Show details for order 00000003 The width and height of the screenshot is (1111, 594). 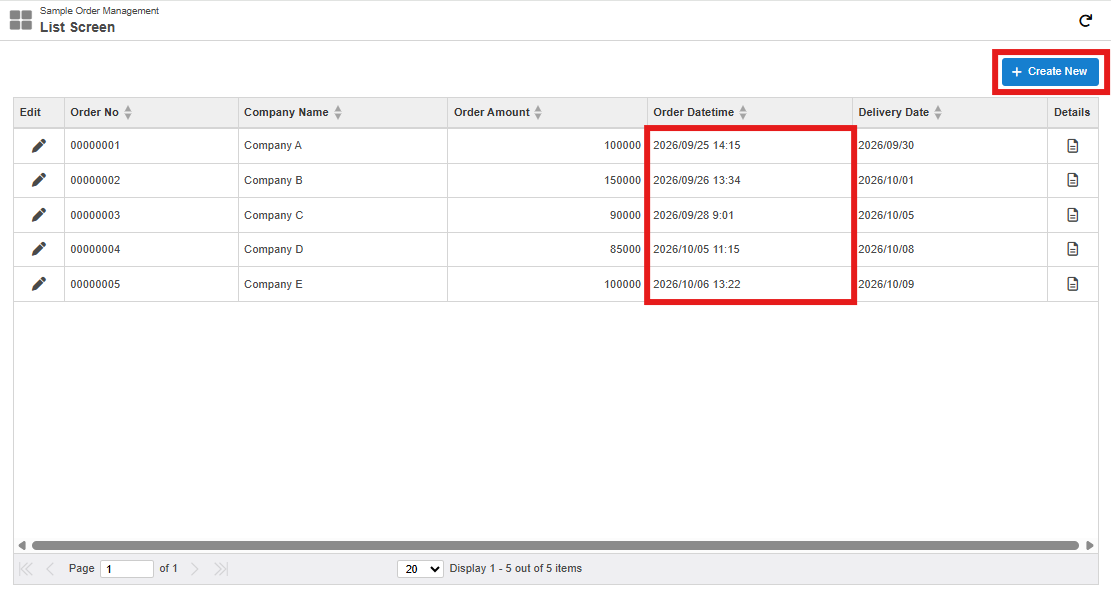pyautogui.click(x=1073, y=215)
